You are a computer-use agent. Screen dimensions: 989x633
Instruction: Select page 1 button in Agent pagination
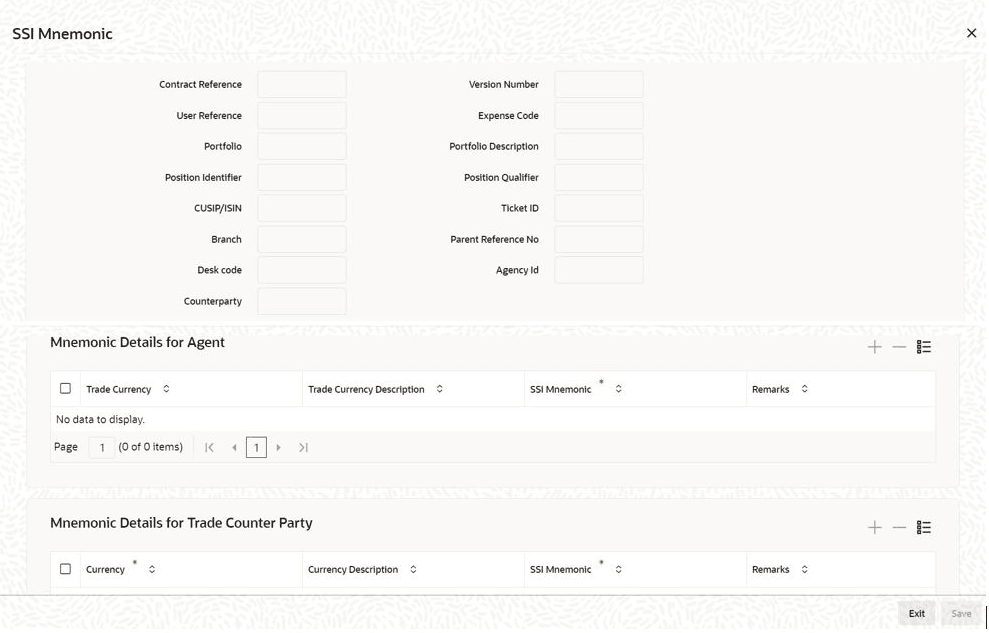(256, 447)
